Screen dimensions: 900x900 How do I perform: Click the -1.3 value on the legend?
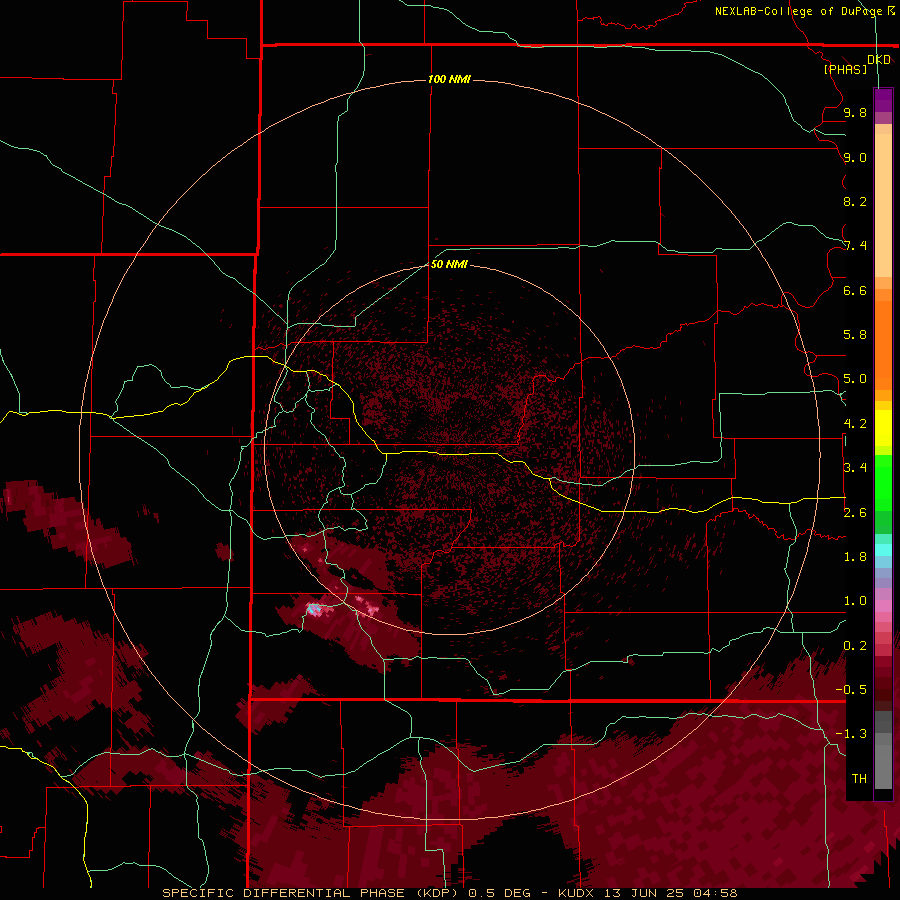click(x=851, y=734)
